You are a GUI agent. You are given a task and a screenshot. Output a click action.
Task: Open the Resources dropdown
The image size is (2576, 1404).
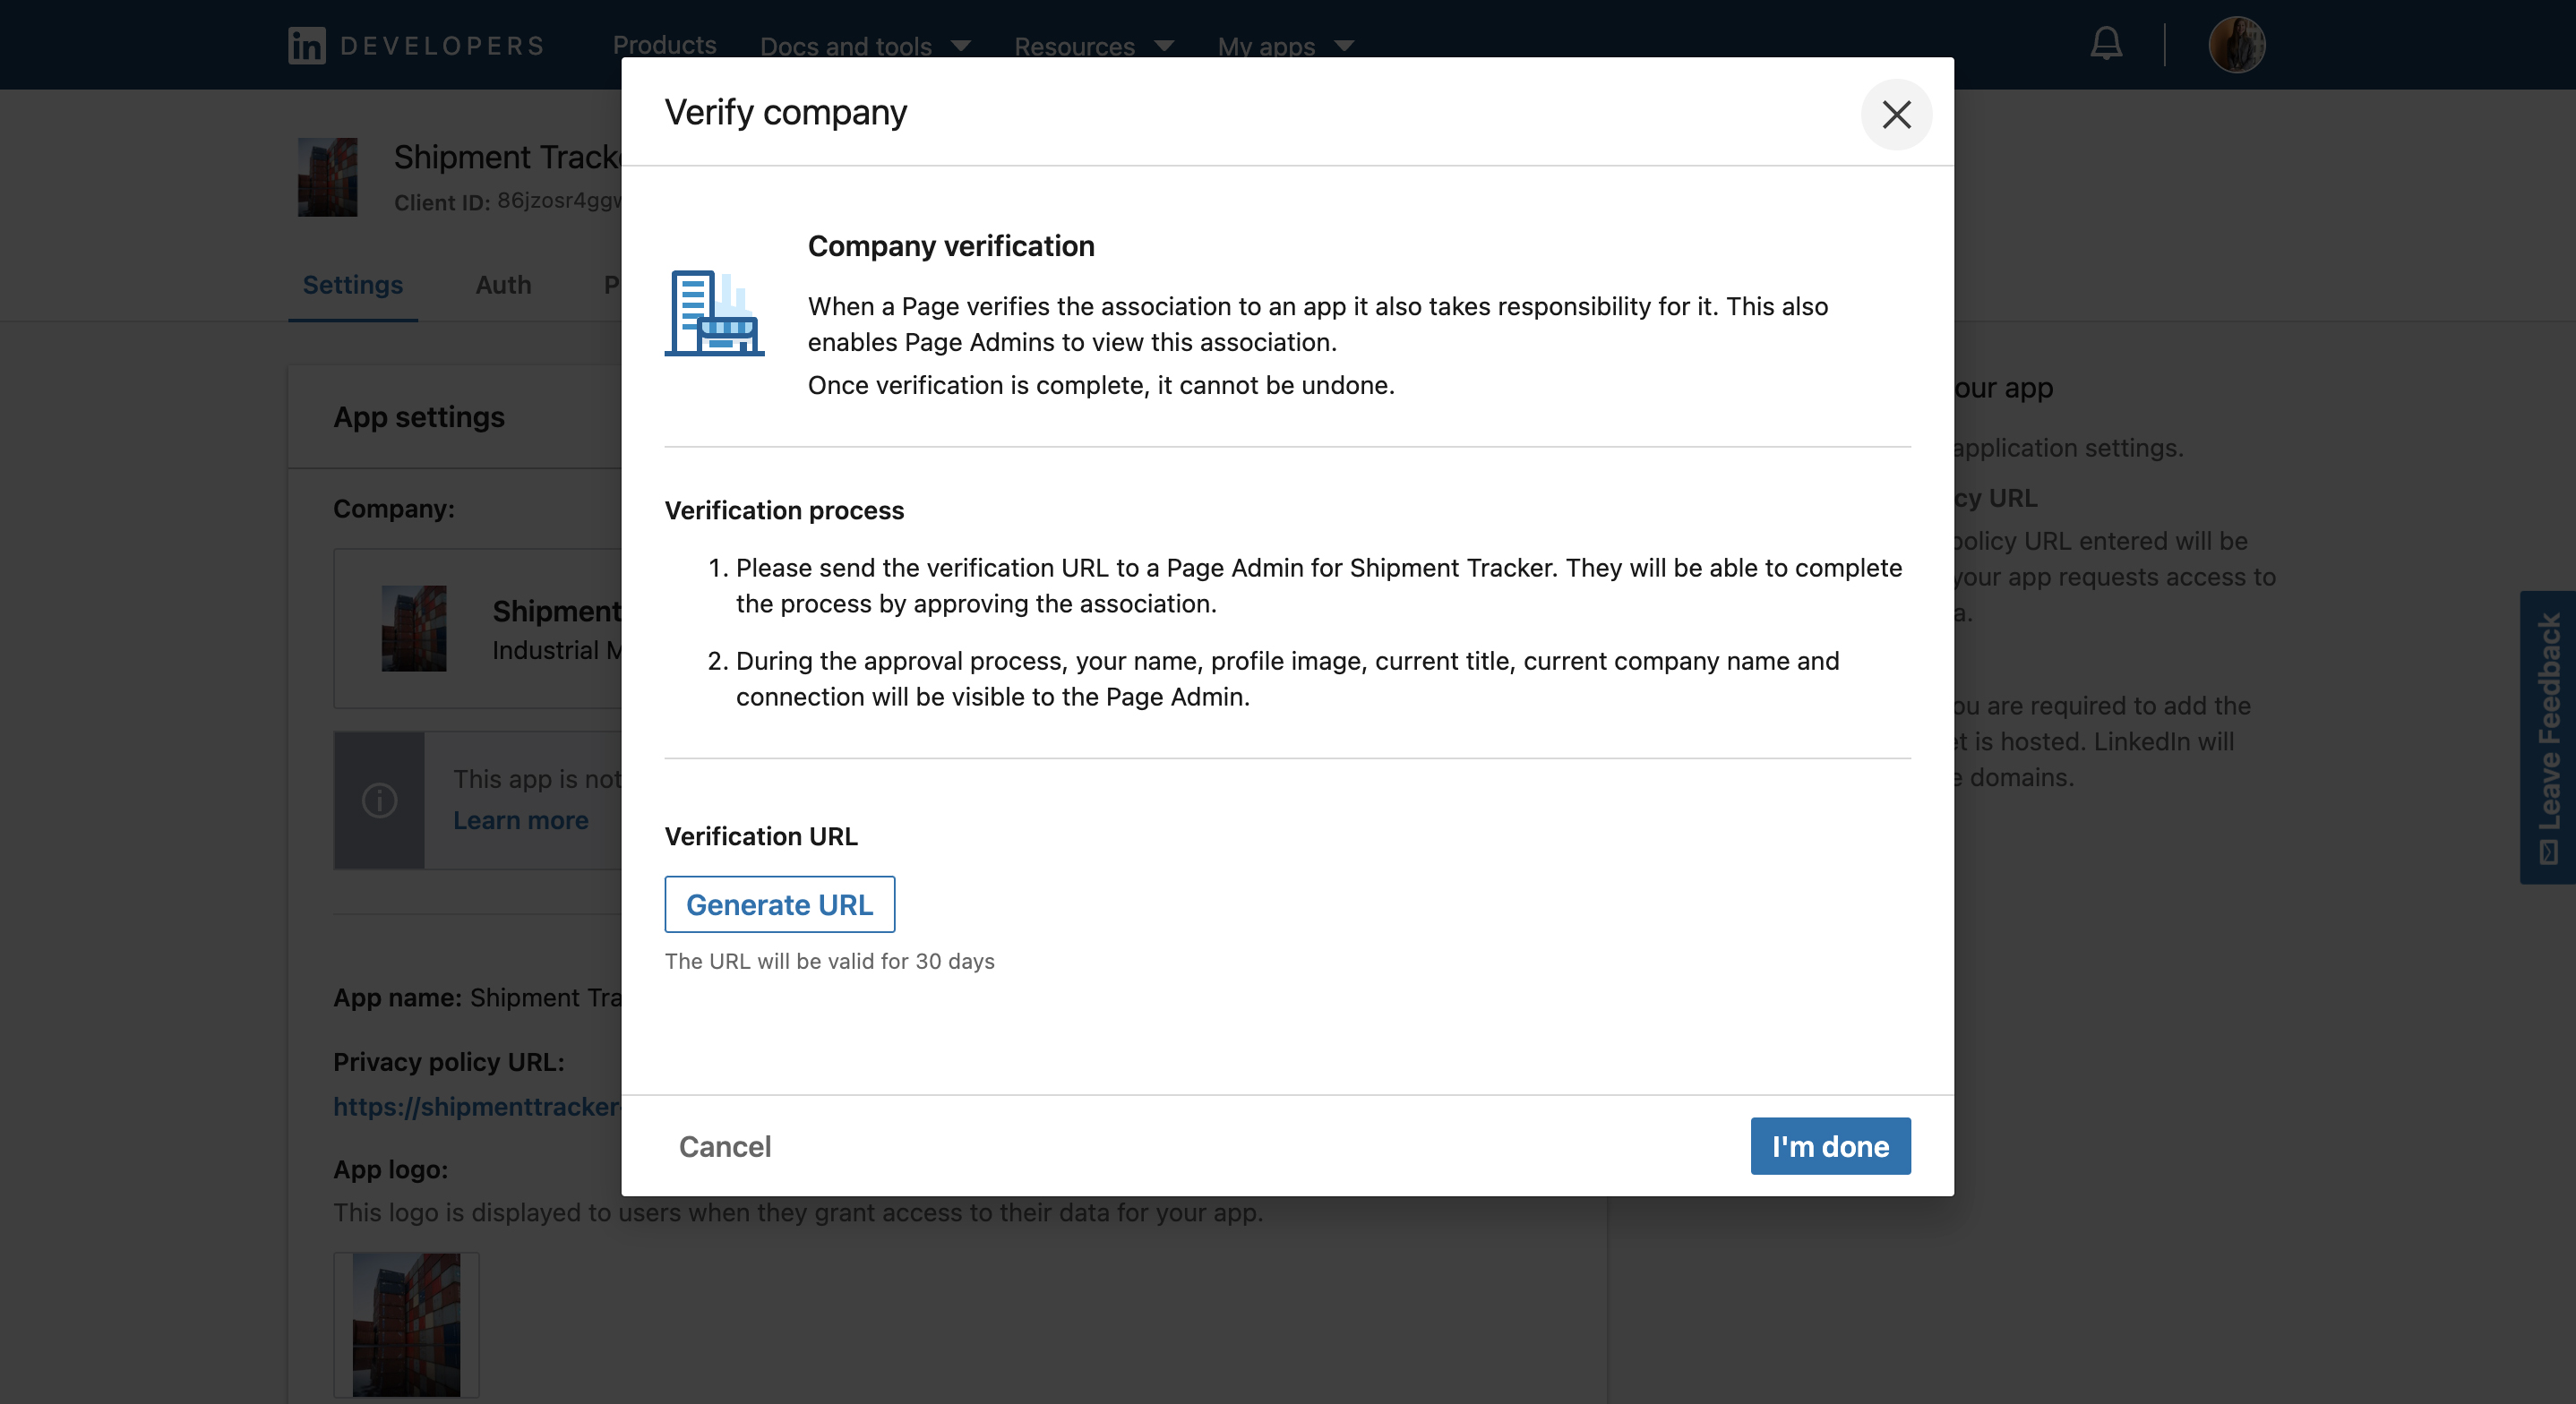(1092, 46)
